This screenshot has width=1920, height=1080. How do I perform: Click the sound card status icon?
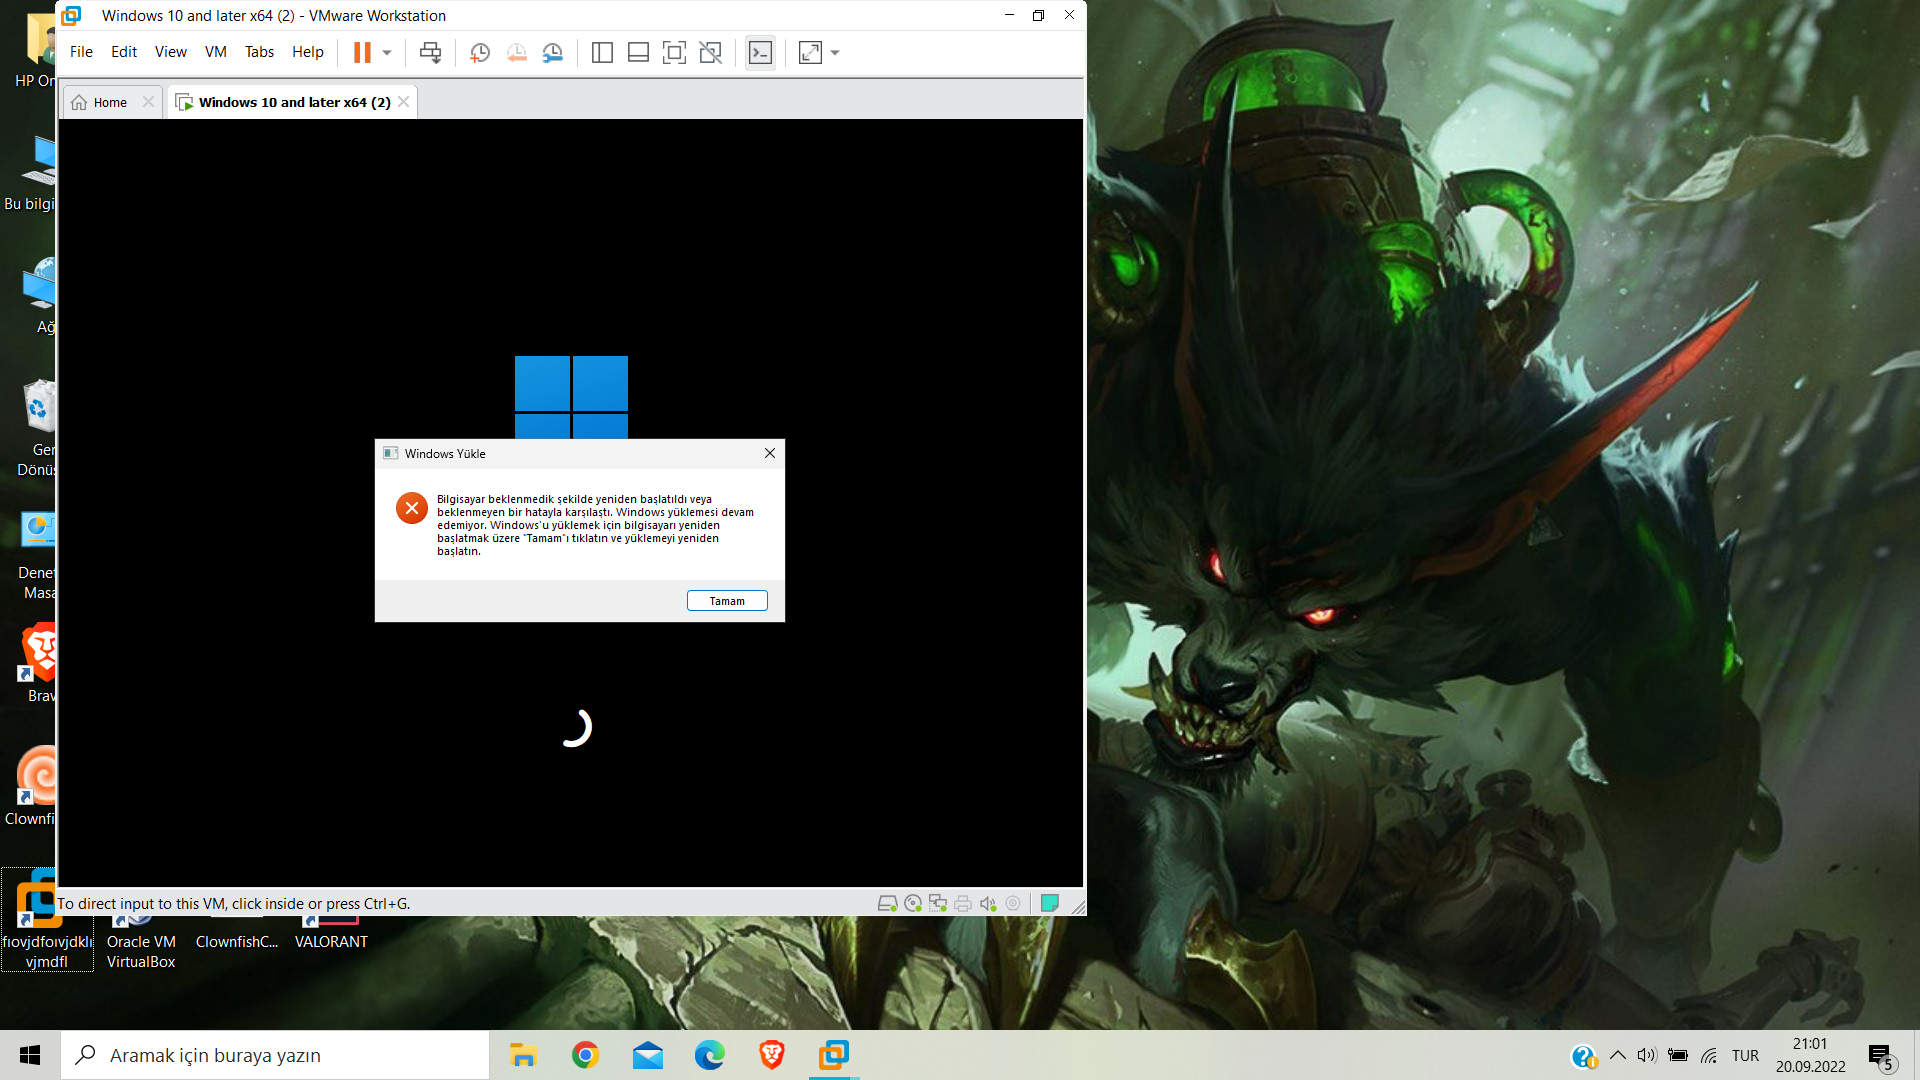988,903
